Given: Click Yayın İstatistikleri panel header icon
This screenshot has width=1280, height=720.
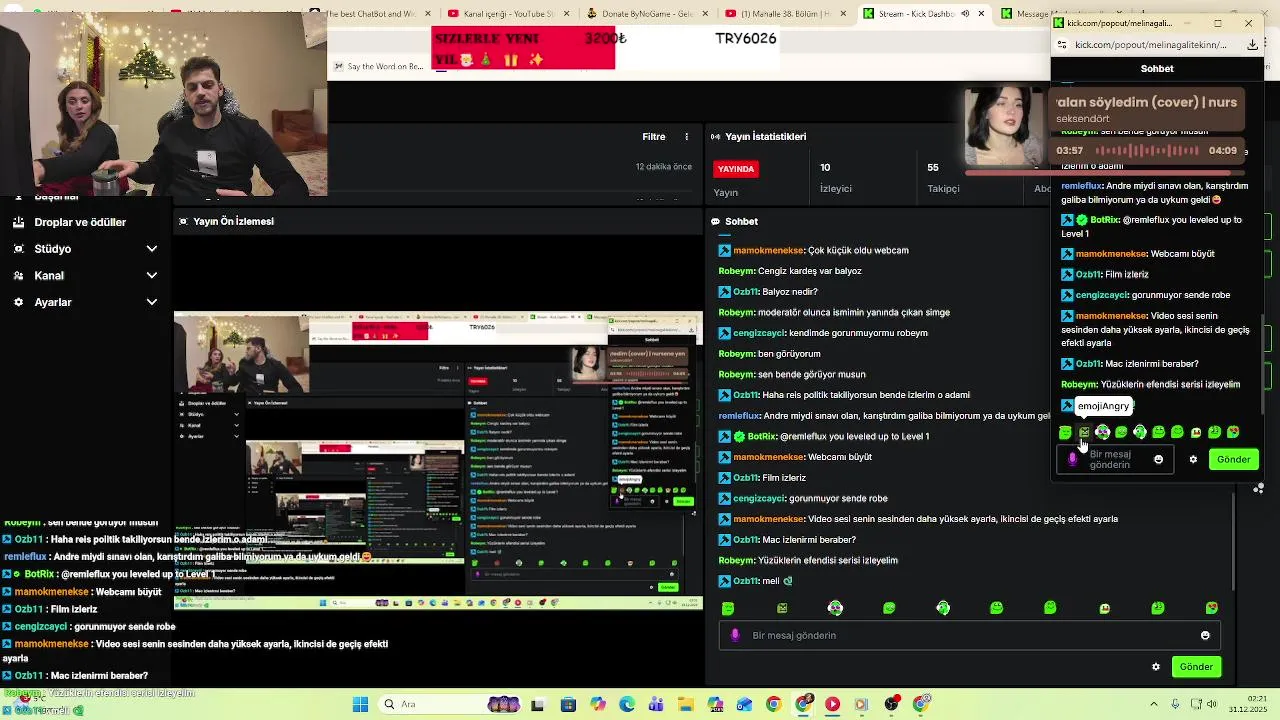Looking at the screenshot, I should pos(715,137).
